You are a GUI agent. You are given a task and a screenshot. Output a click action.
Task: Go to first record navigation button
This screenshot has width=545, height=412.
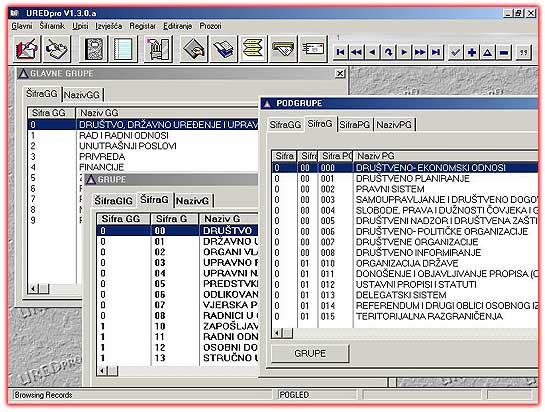[x=341, y=52]
